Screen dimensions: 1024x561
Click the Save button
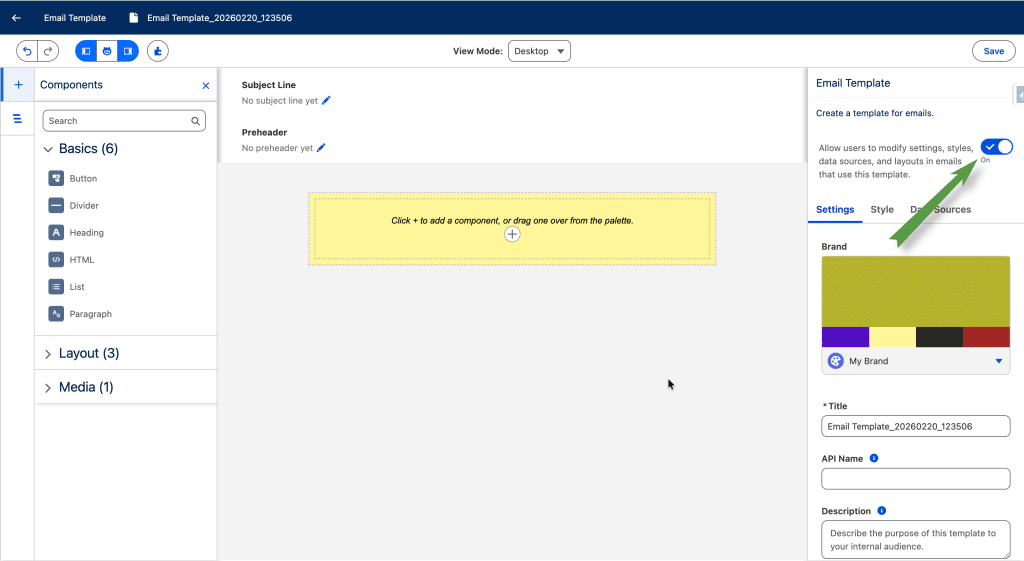(993, 51)
